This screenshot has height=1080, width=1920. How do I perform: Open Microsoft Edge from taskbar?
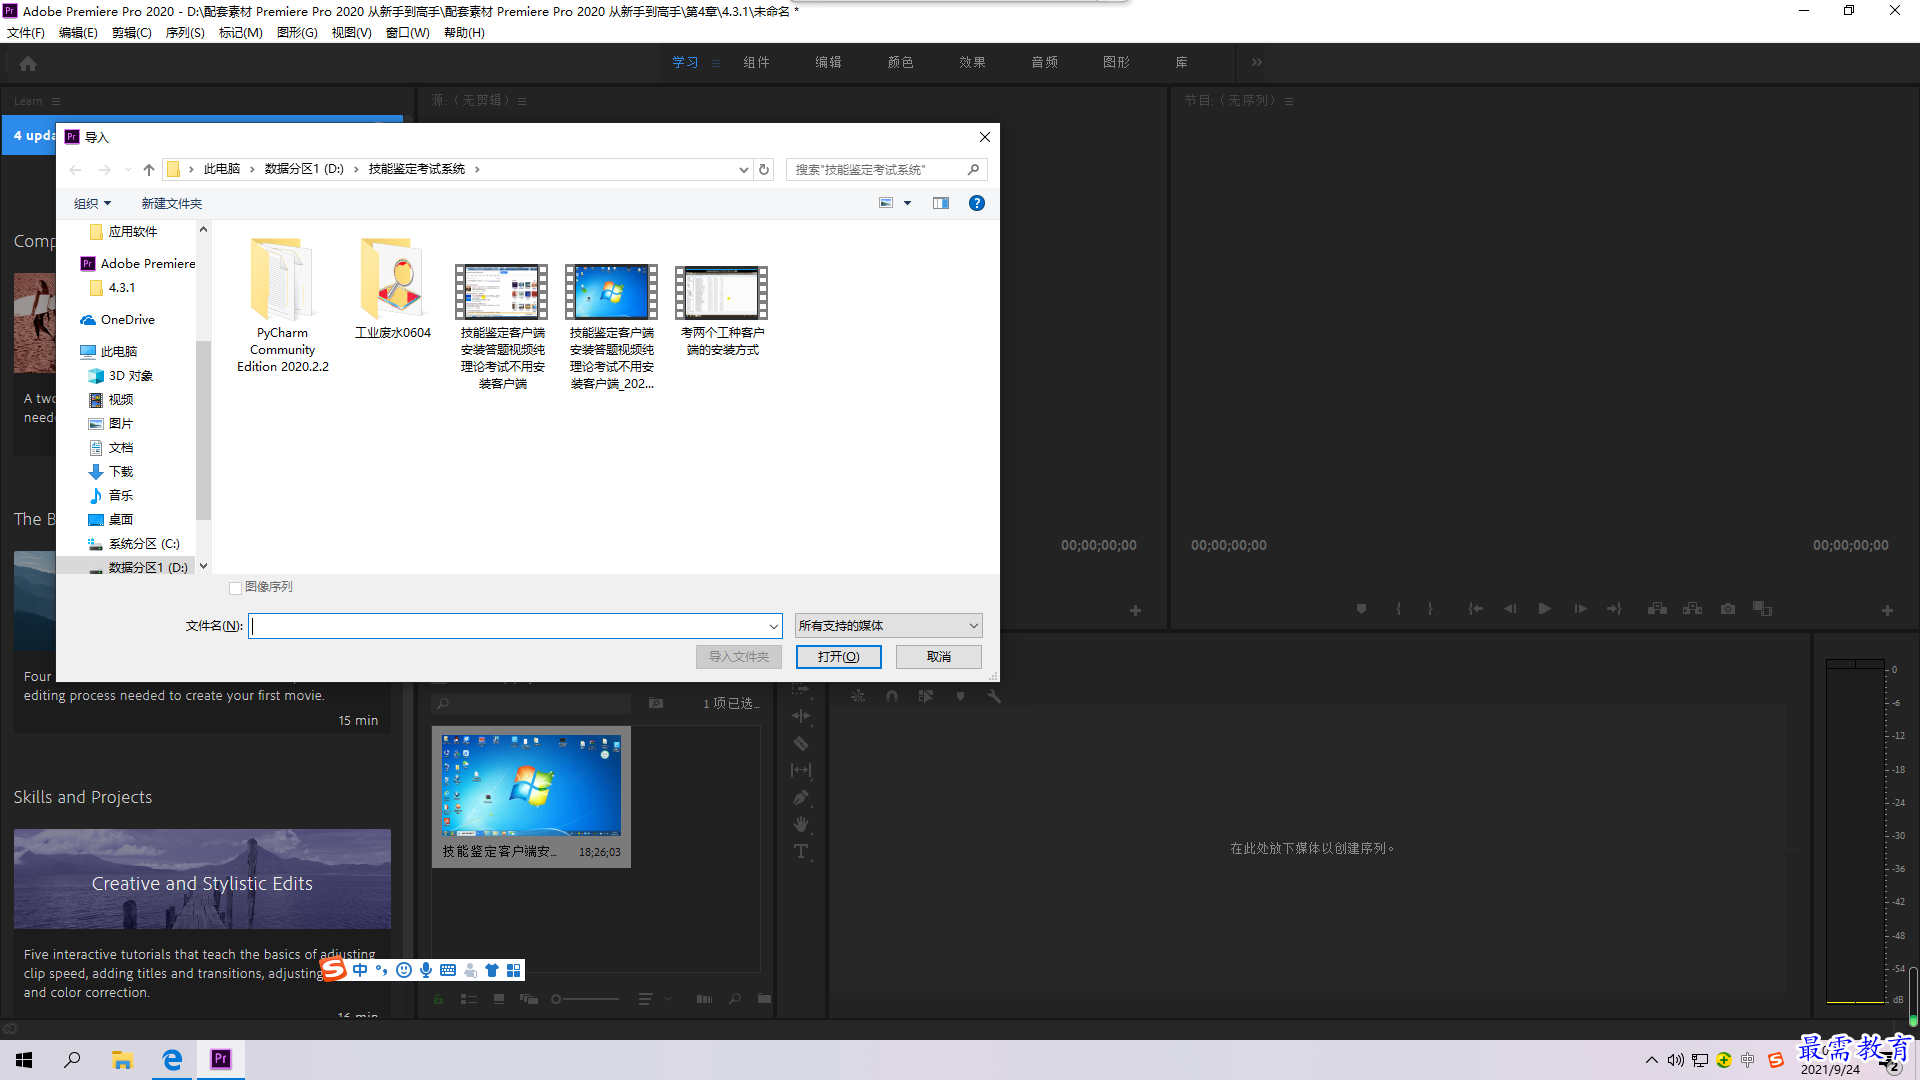[172, 1060]
